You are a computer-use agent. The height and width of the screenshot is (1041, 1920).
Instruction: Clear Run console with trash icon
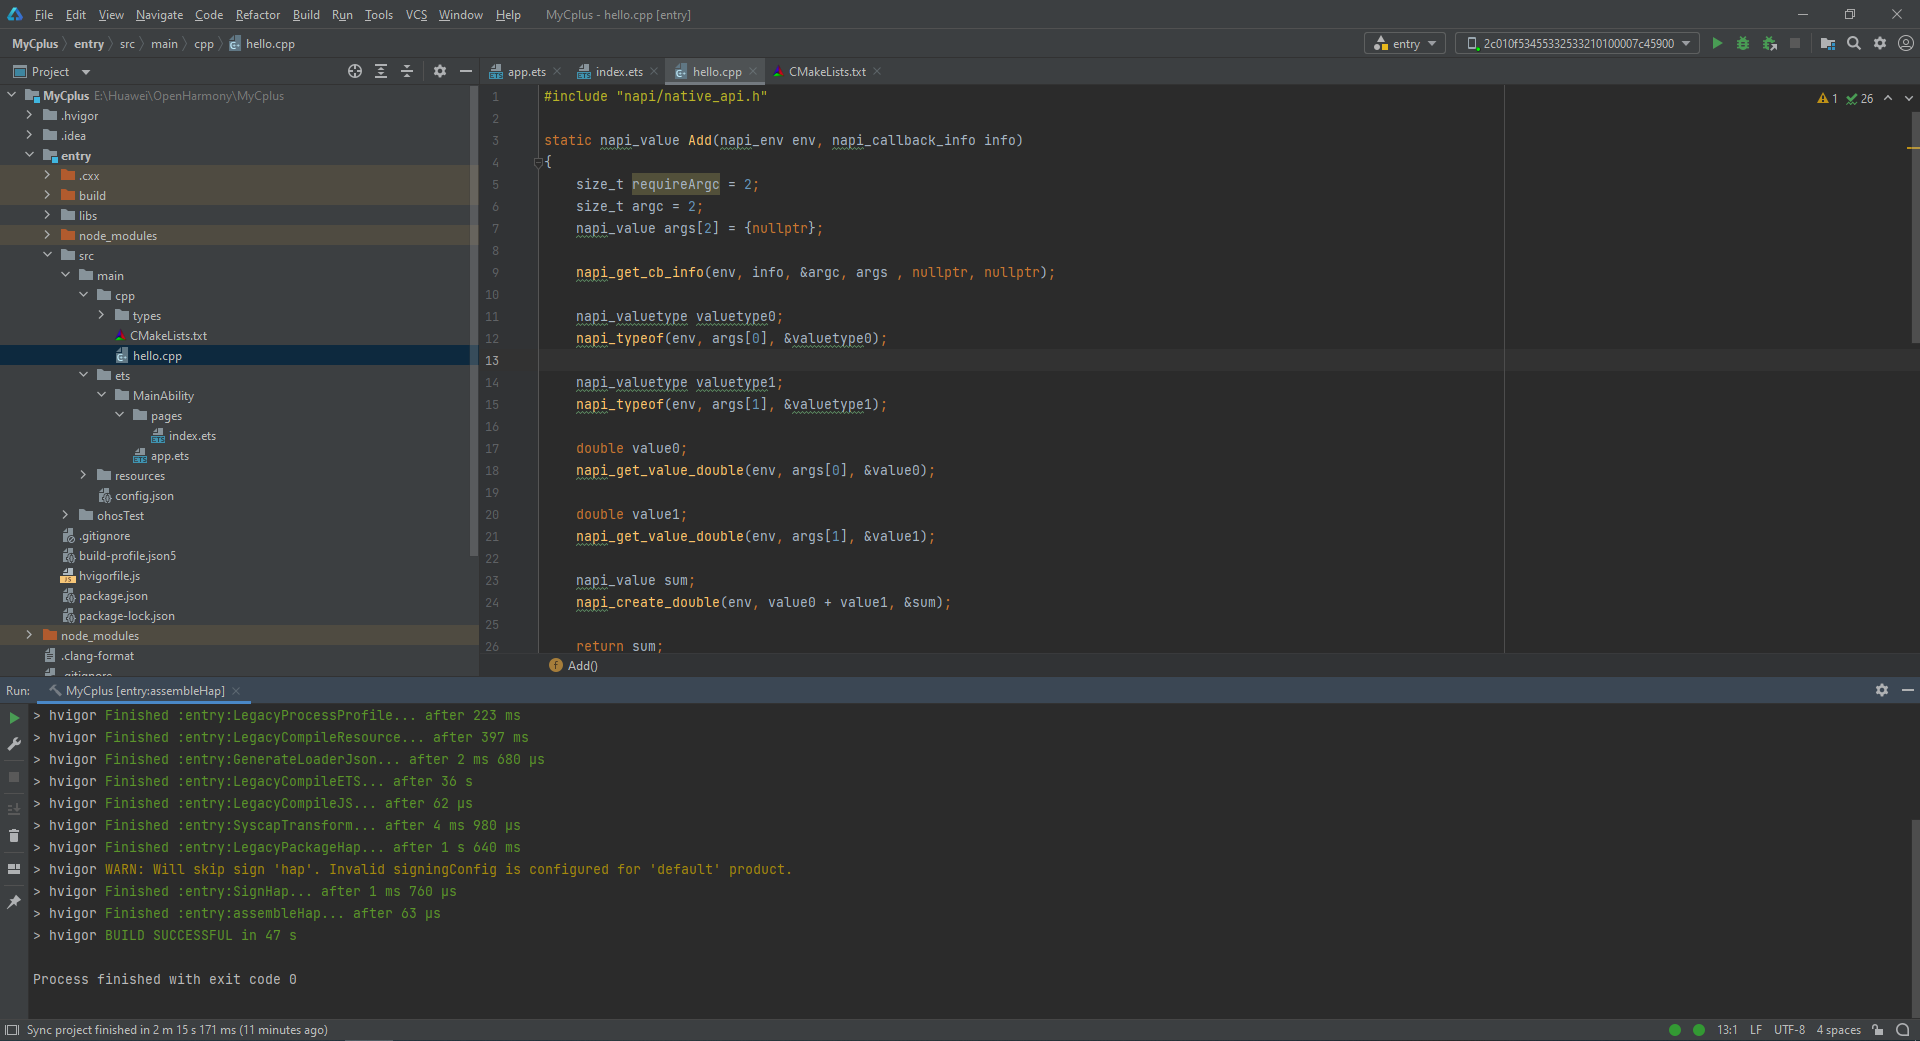coord(14,836)
